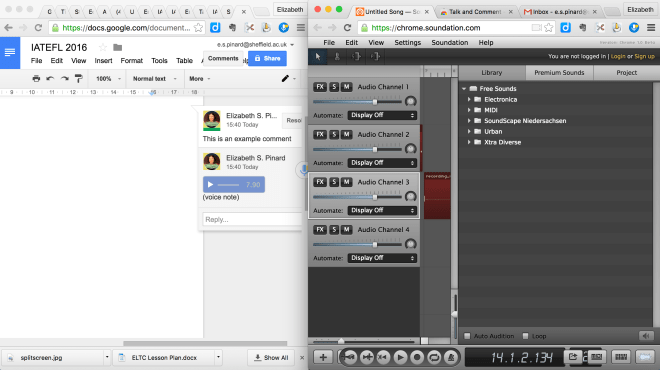This screenshot has height=370, width=660.
Task: Undo last edit in Google Docs
Action: pyautogui.click(x=50, y=78)
